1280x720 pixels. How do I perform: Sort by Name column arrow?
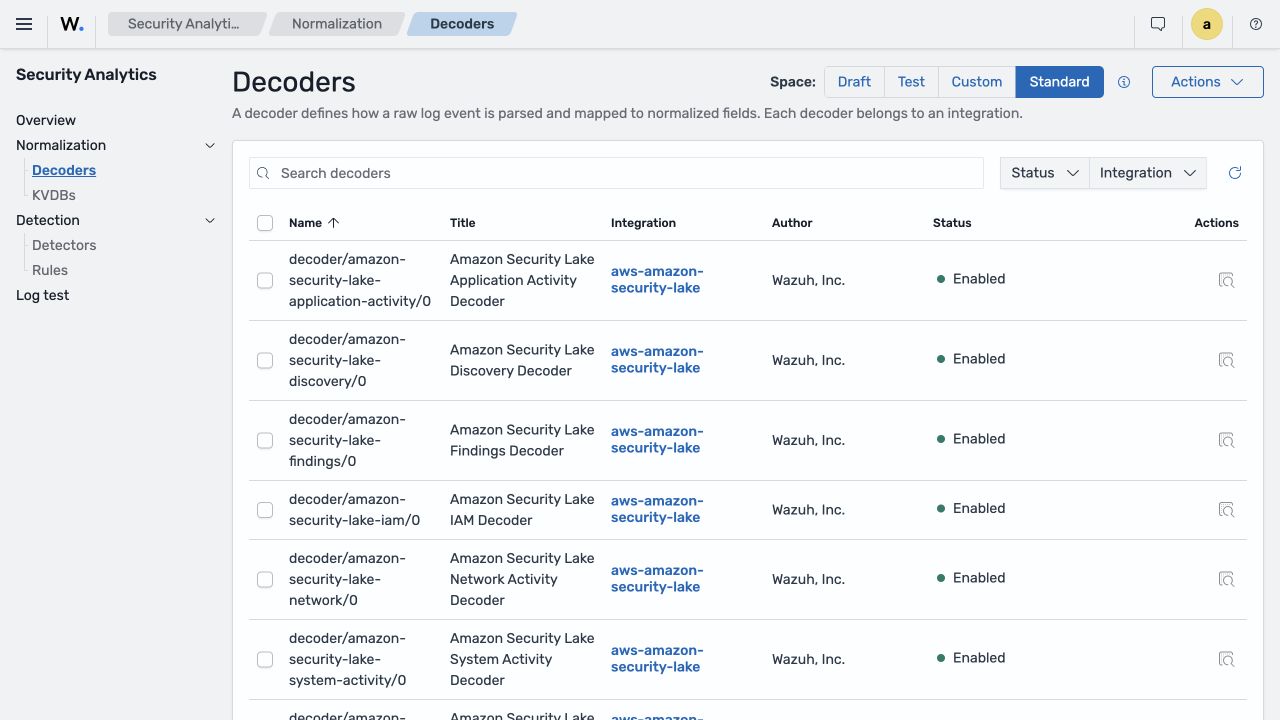coord(334,223)
